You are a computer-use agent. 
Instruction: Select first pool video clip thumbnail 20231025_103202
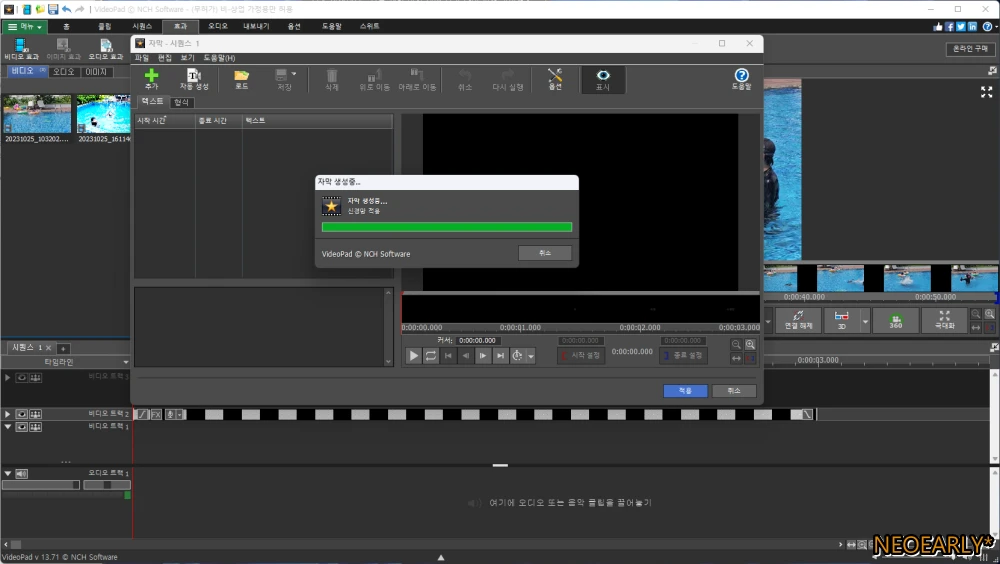[x=37, y=114]
